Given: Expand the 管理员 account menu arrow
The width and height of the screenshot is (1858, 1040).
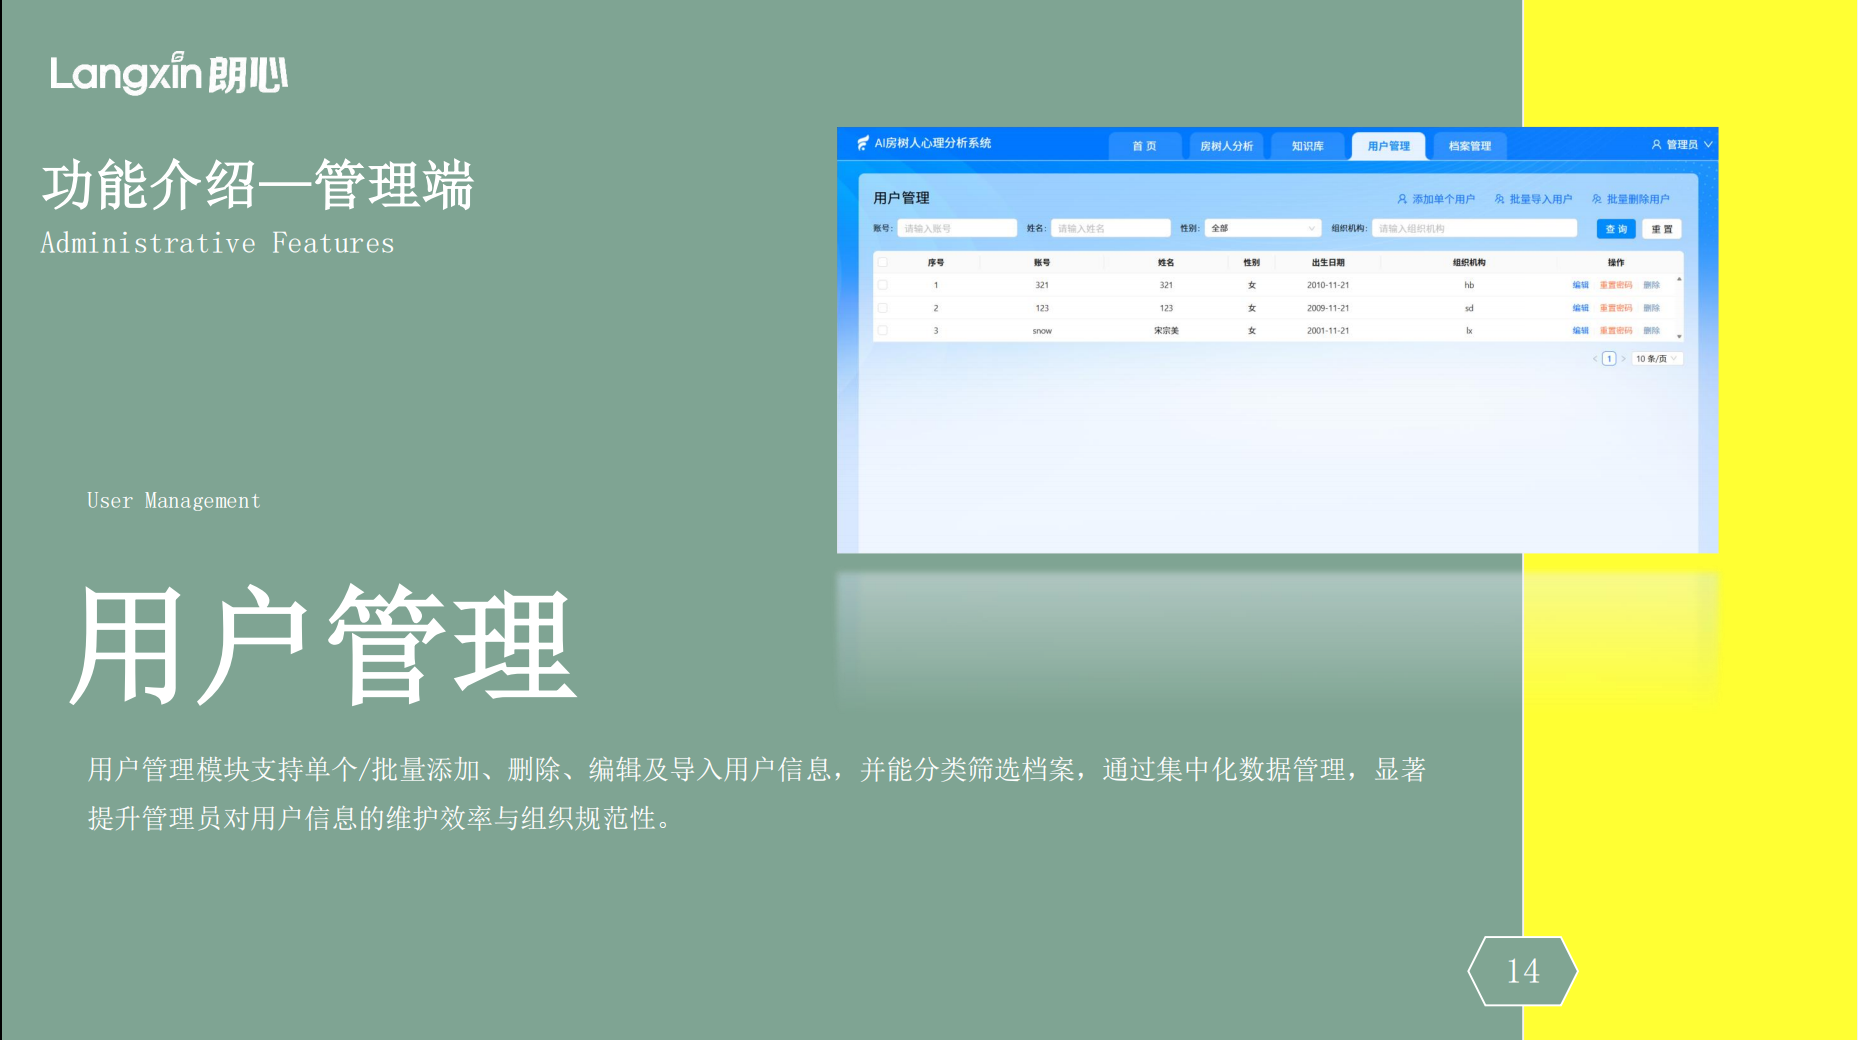Looking at the screenshot, I should [x=1708, y=145].
